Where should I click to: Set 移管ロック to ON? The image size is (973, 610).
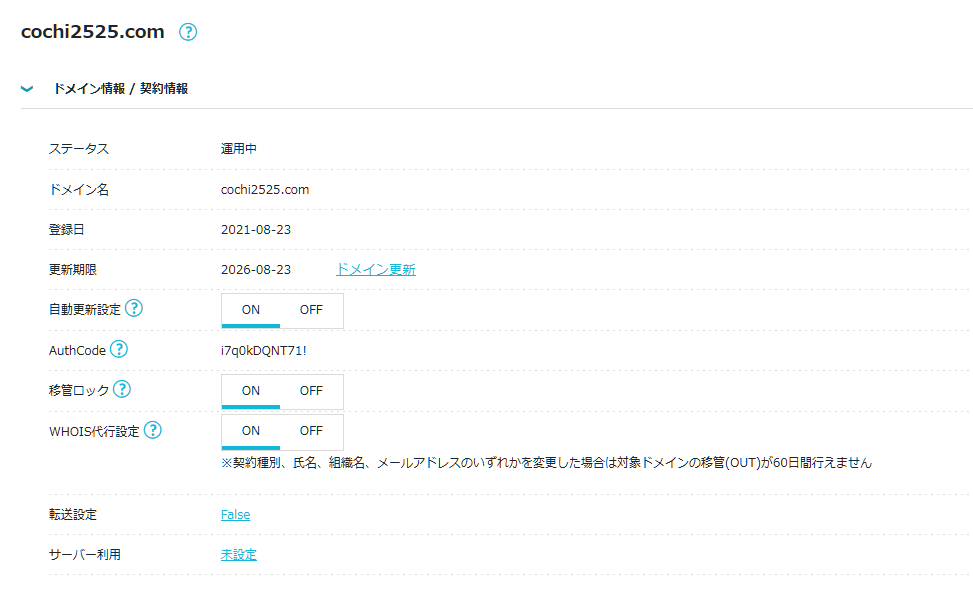coord(251,391)
